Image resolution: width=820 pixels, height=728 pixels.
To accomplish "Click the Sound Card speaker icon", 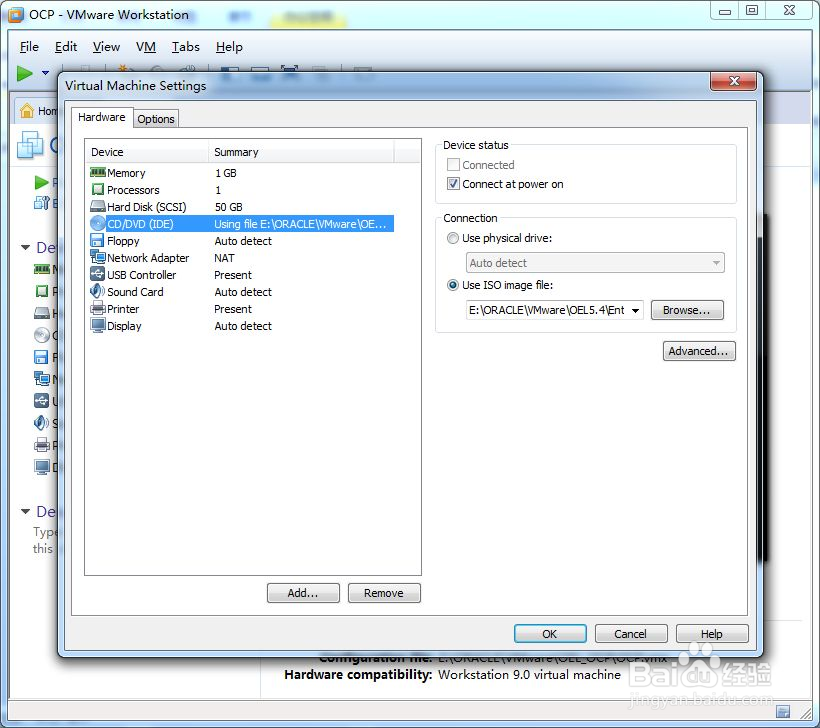I will point(97,291).
